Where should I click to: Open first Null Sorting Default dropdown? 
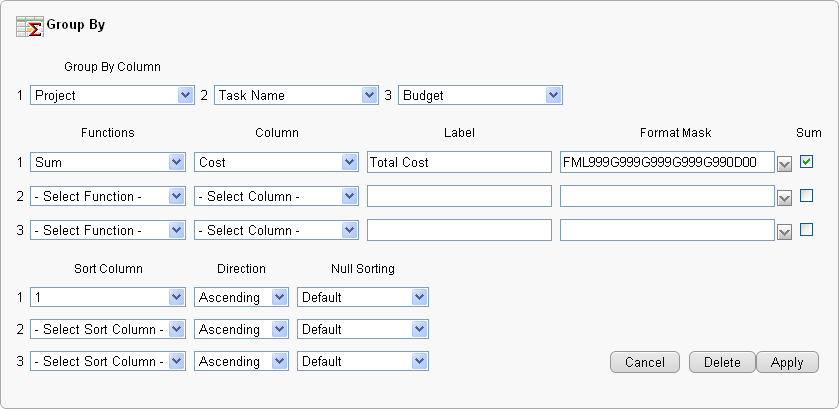363,297
